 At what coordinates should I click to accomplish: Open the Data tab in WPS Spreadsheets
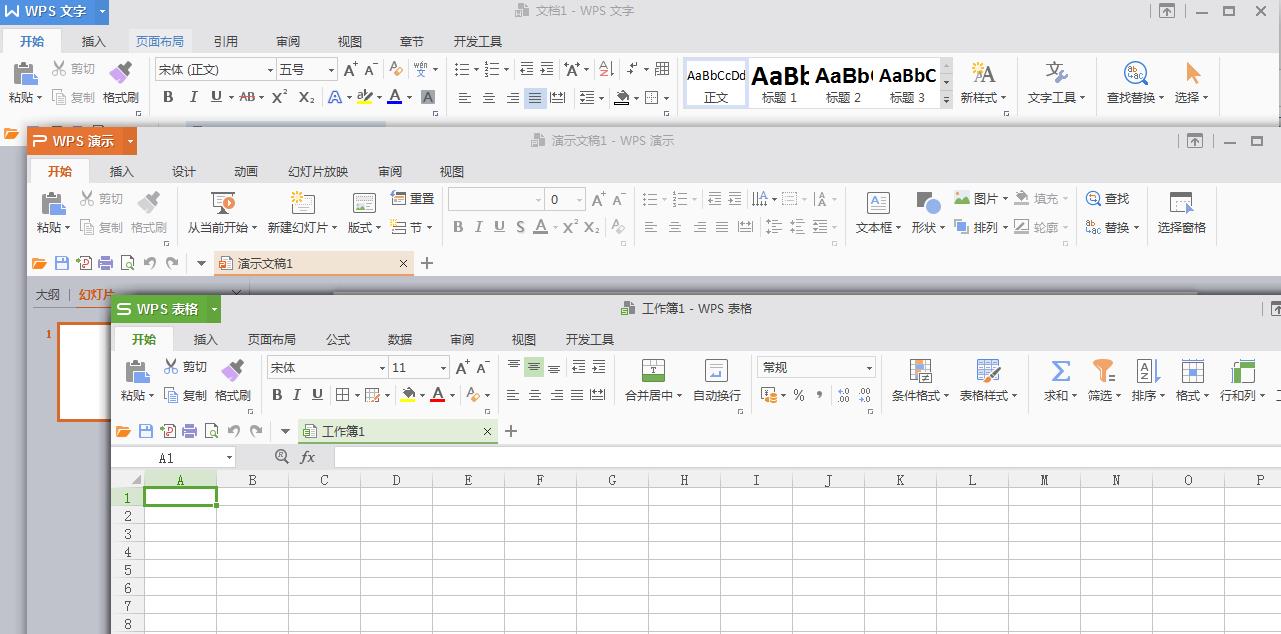(400, 339)
